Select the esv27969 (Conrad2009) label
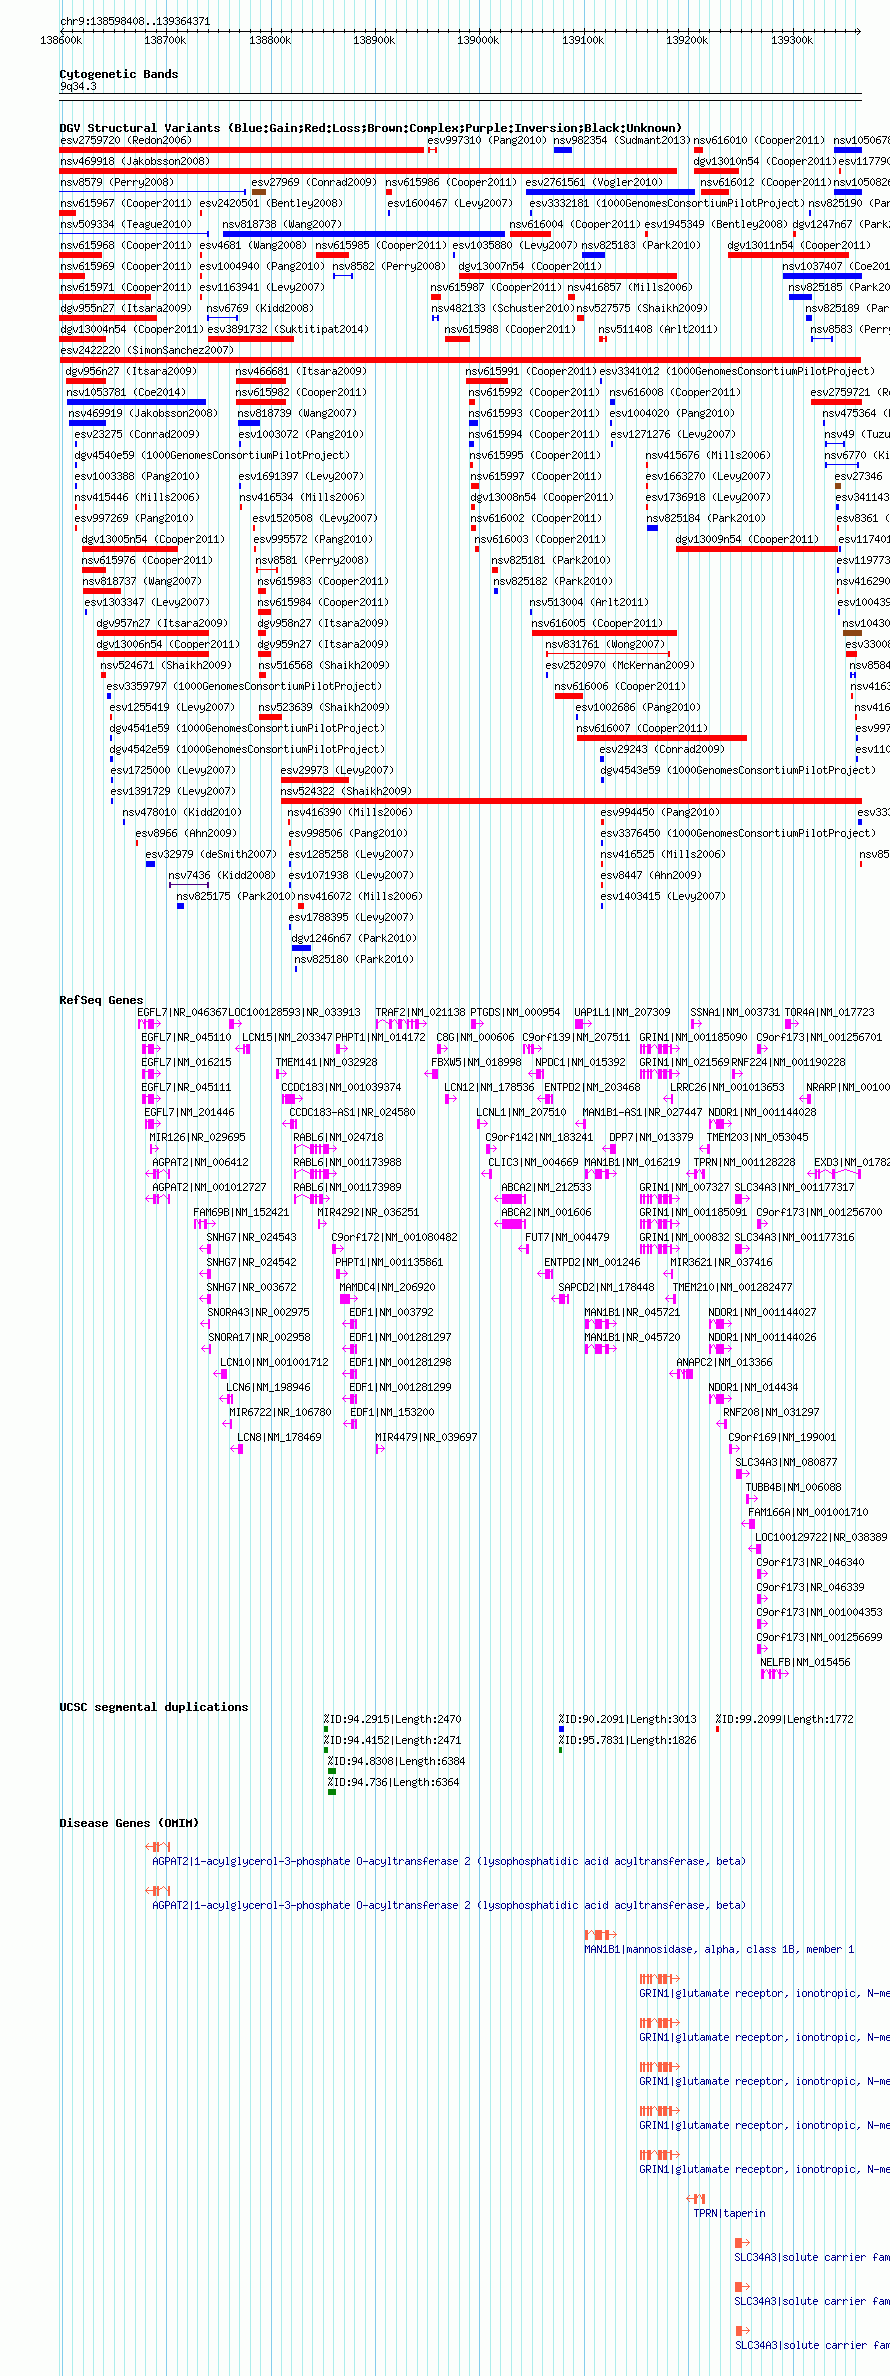Image resolution: width=890 pixels, height=2376 pixels. click(314, 182)
